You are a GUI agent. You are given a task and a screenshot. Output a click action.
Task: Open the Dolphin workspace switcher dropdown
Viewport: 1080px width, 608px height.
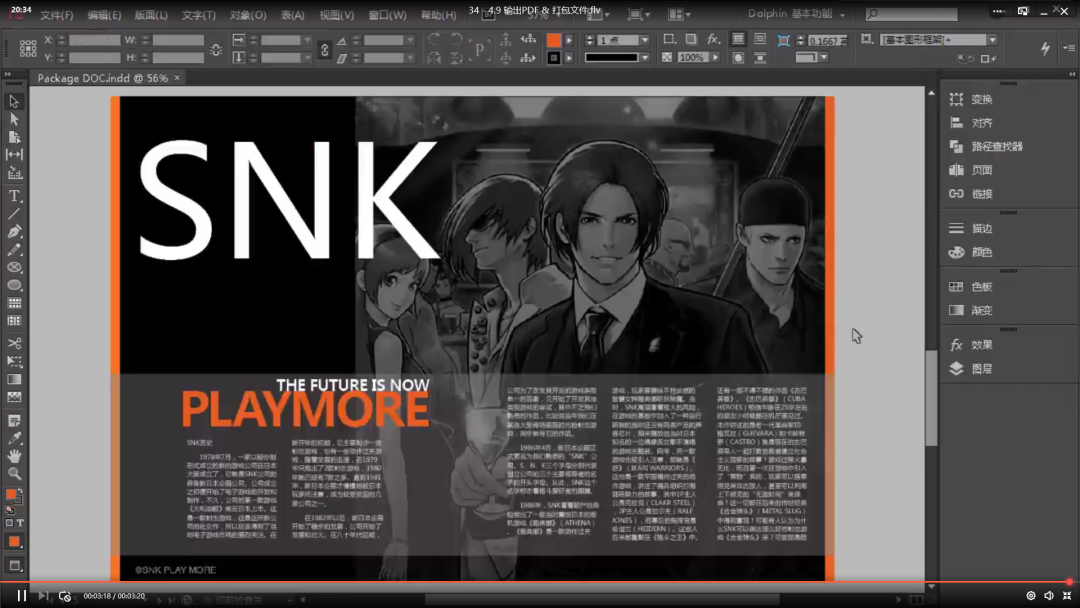click(796, 14)
